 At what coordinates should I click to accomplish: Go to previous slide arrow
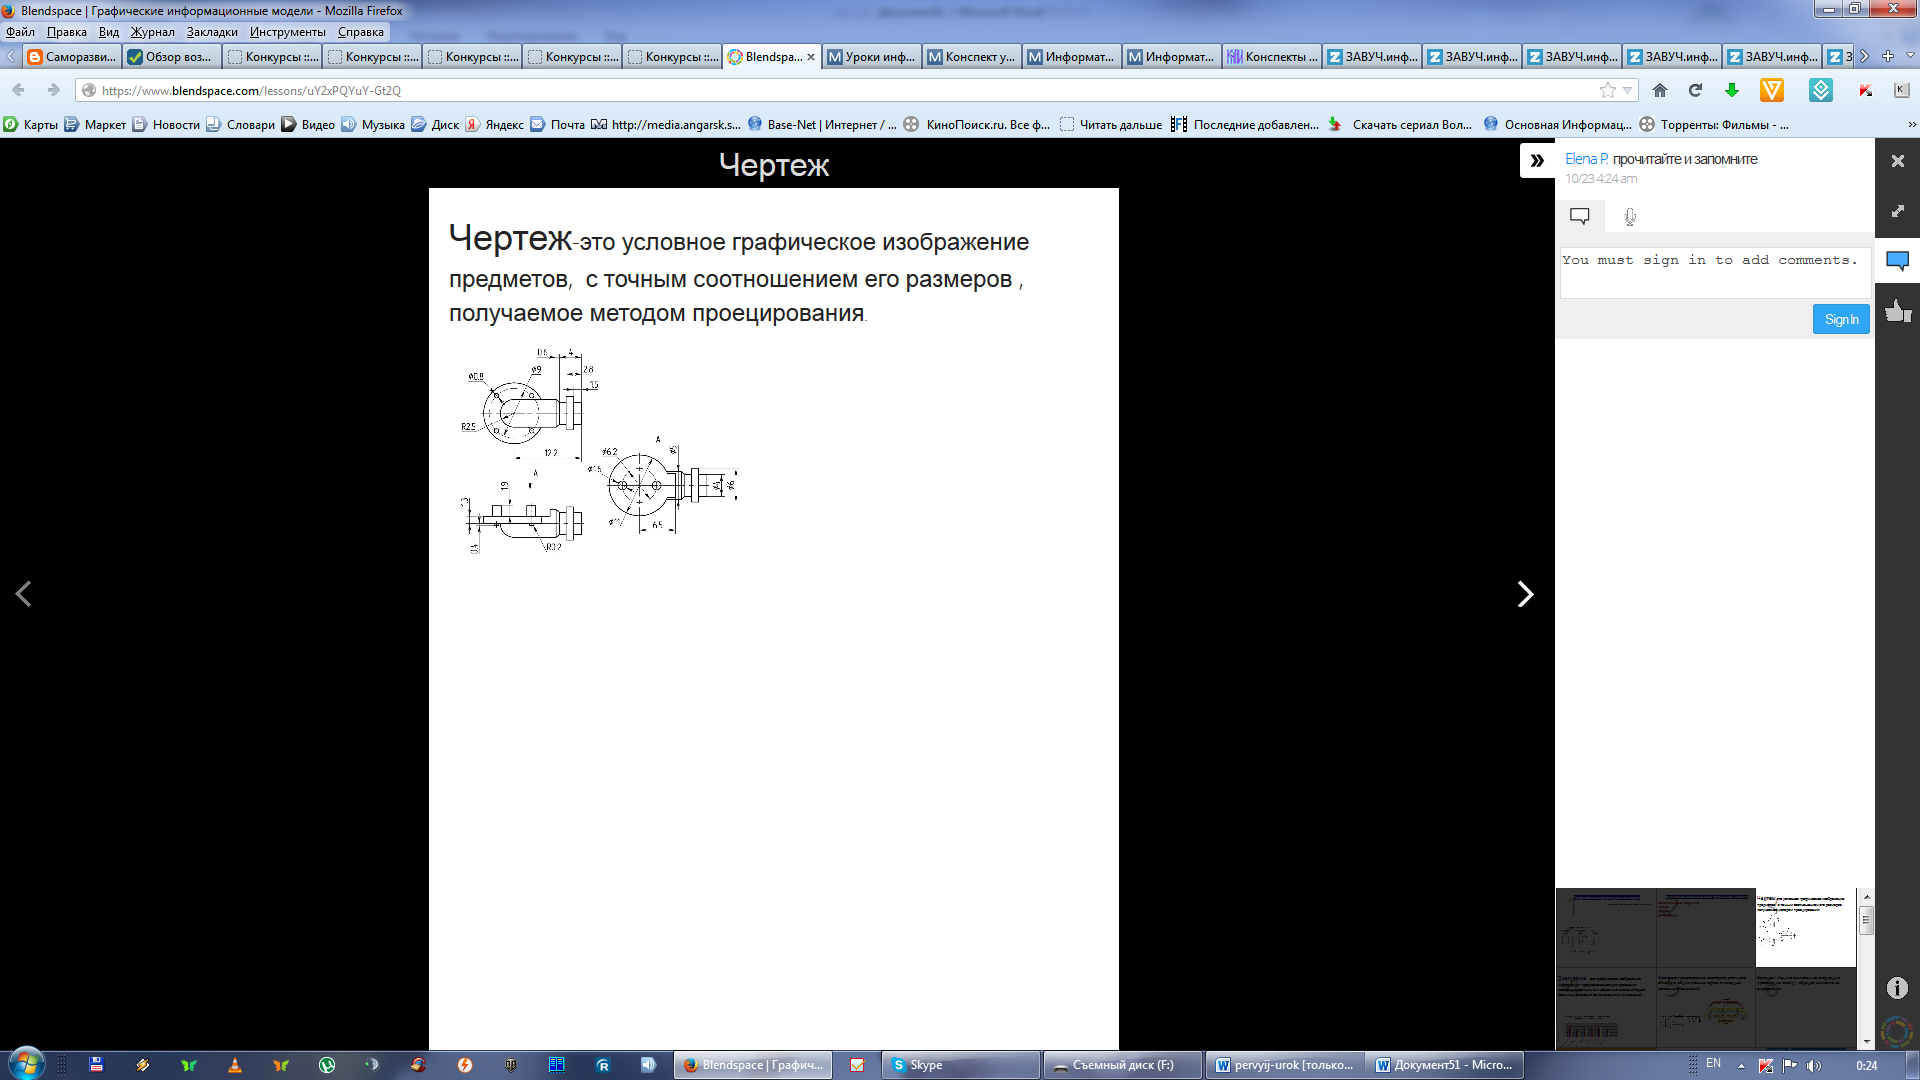point(24,594)
